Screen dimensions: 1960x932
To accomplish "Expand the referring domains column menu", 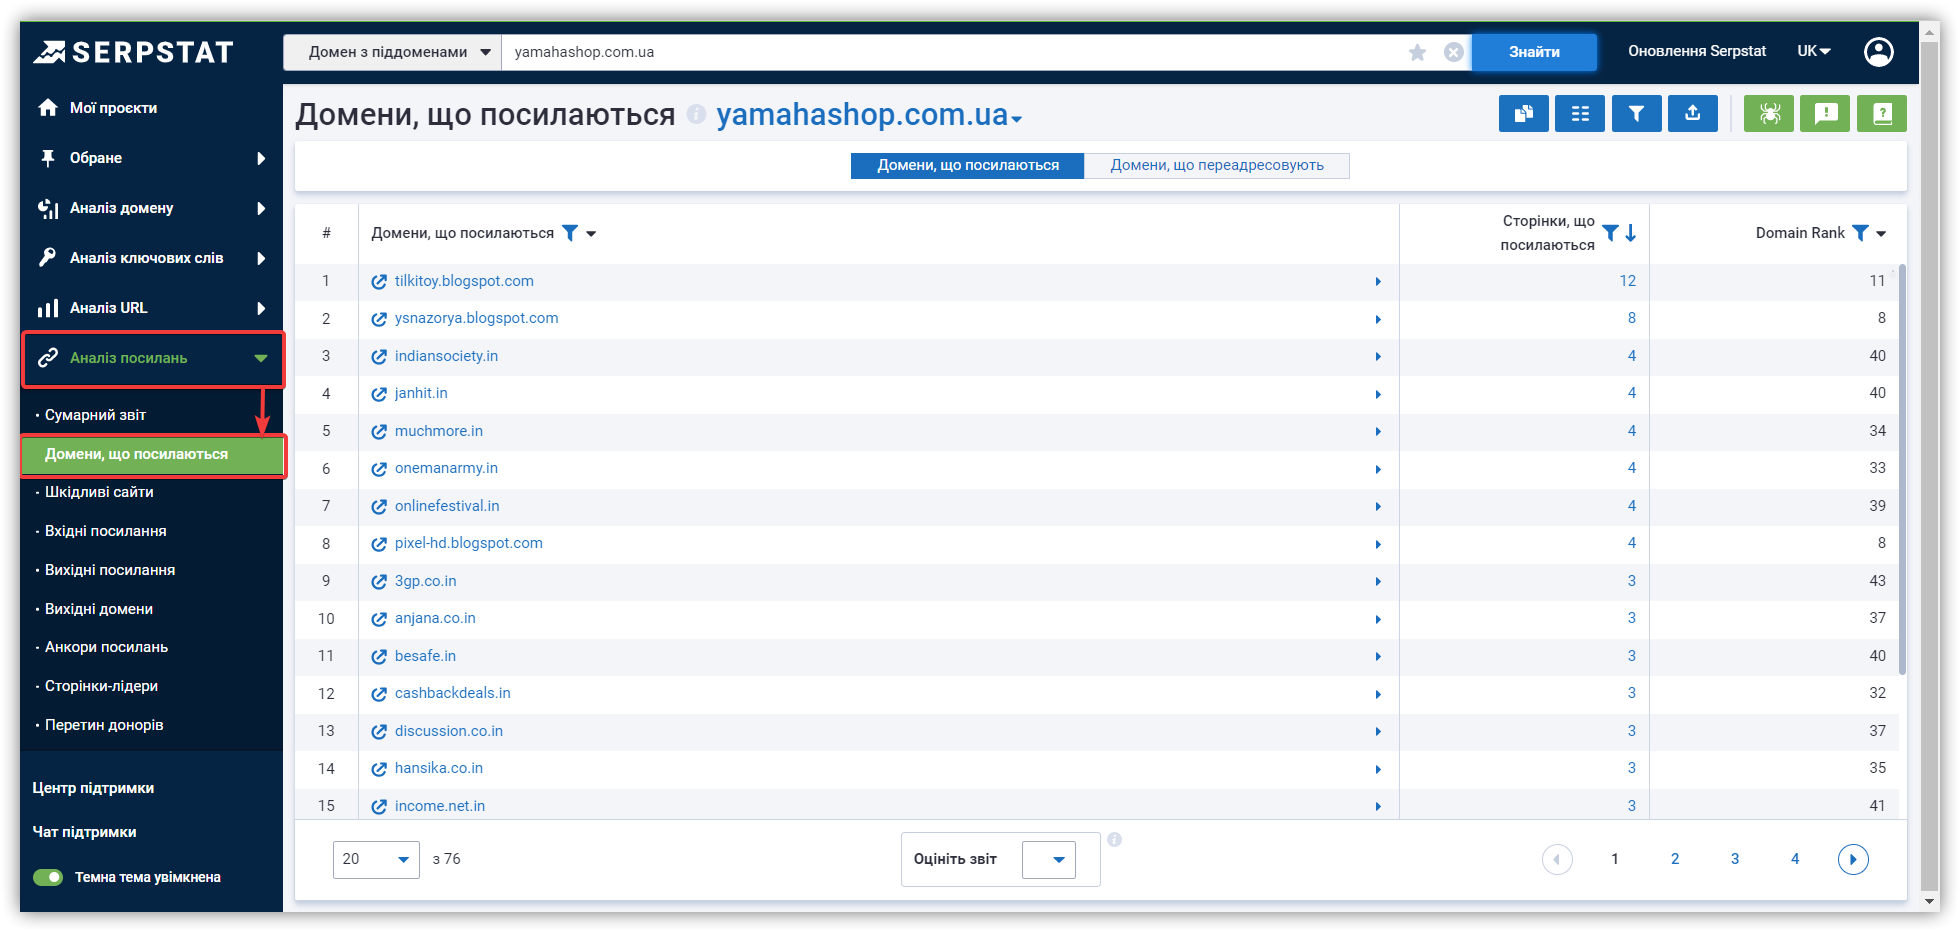I will pos(591,234).
